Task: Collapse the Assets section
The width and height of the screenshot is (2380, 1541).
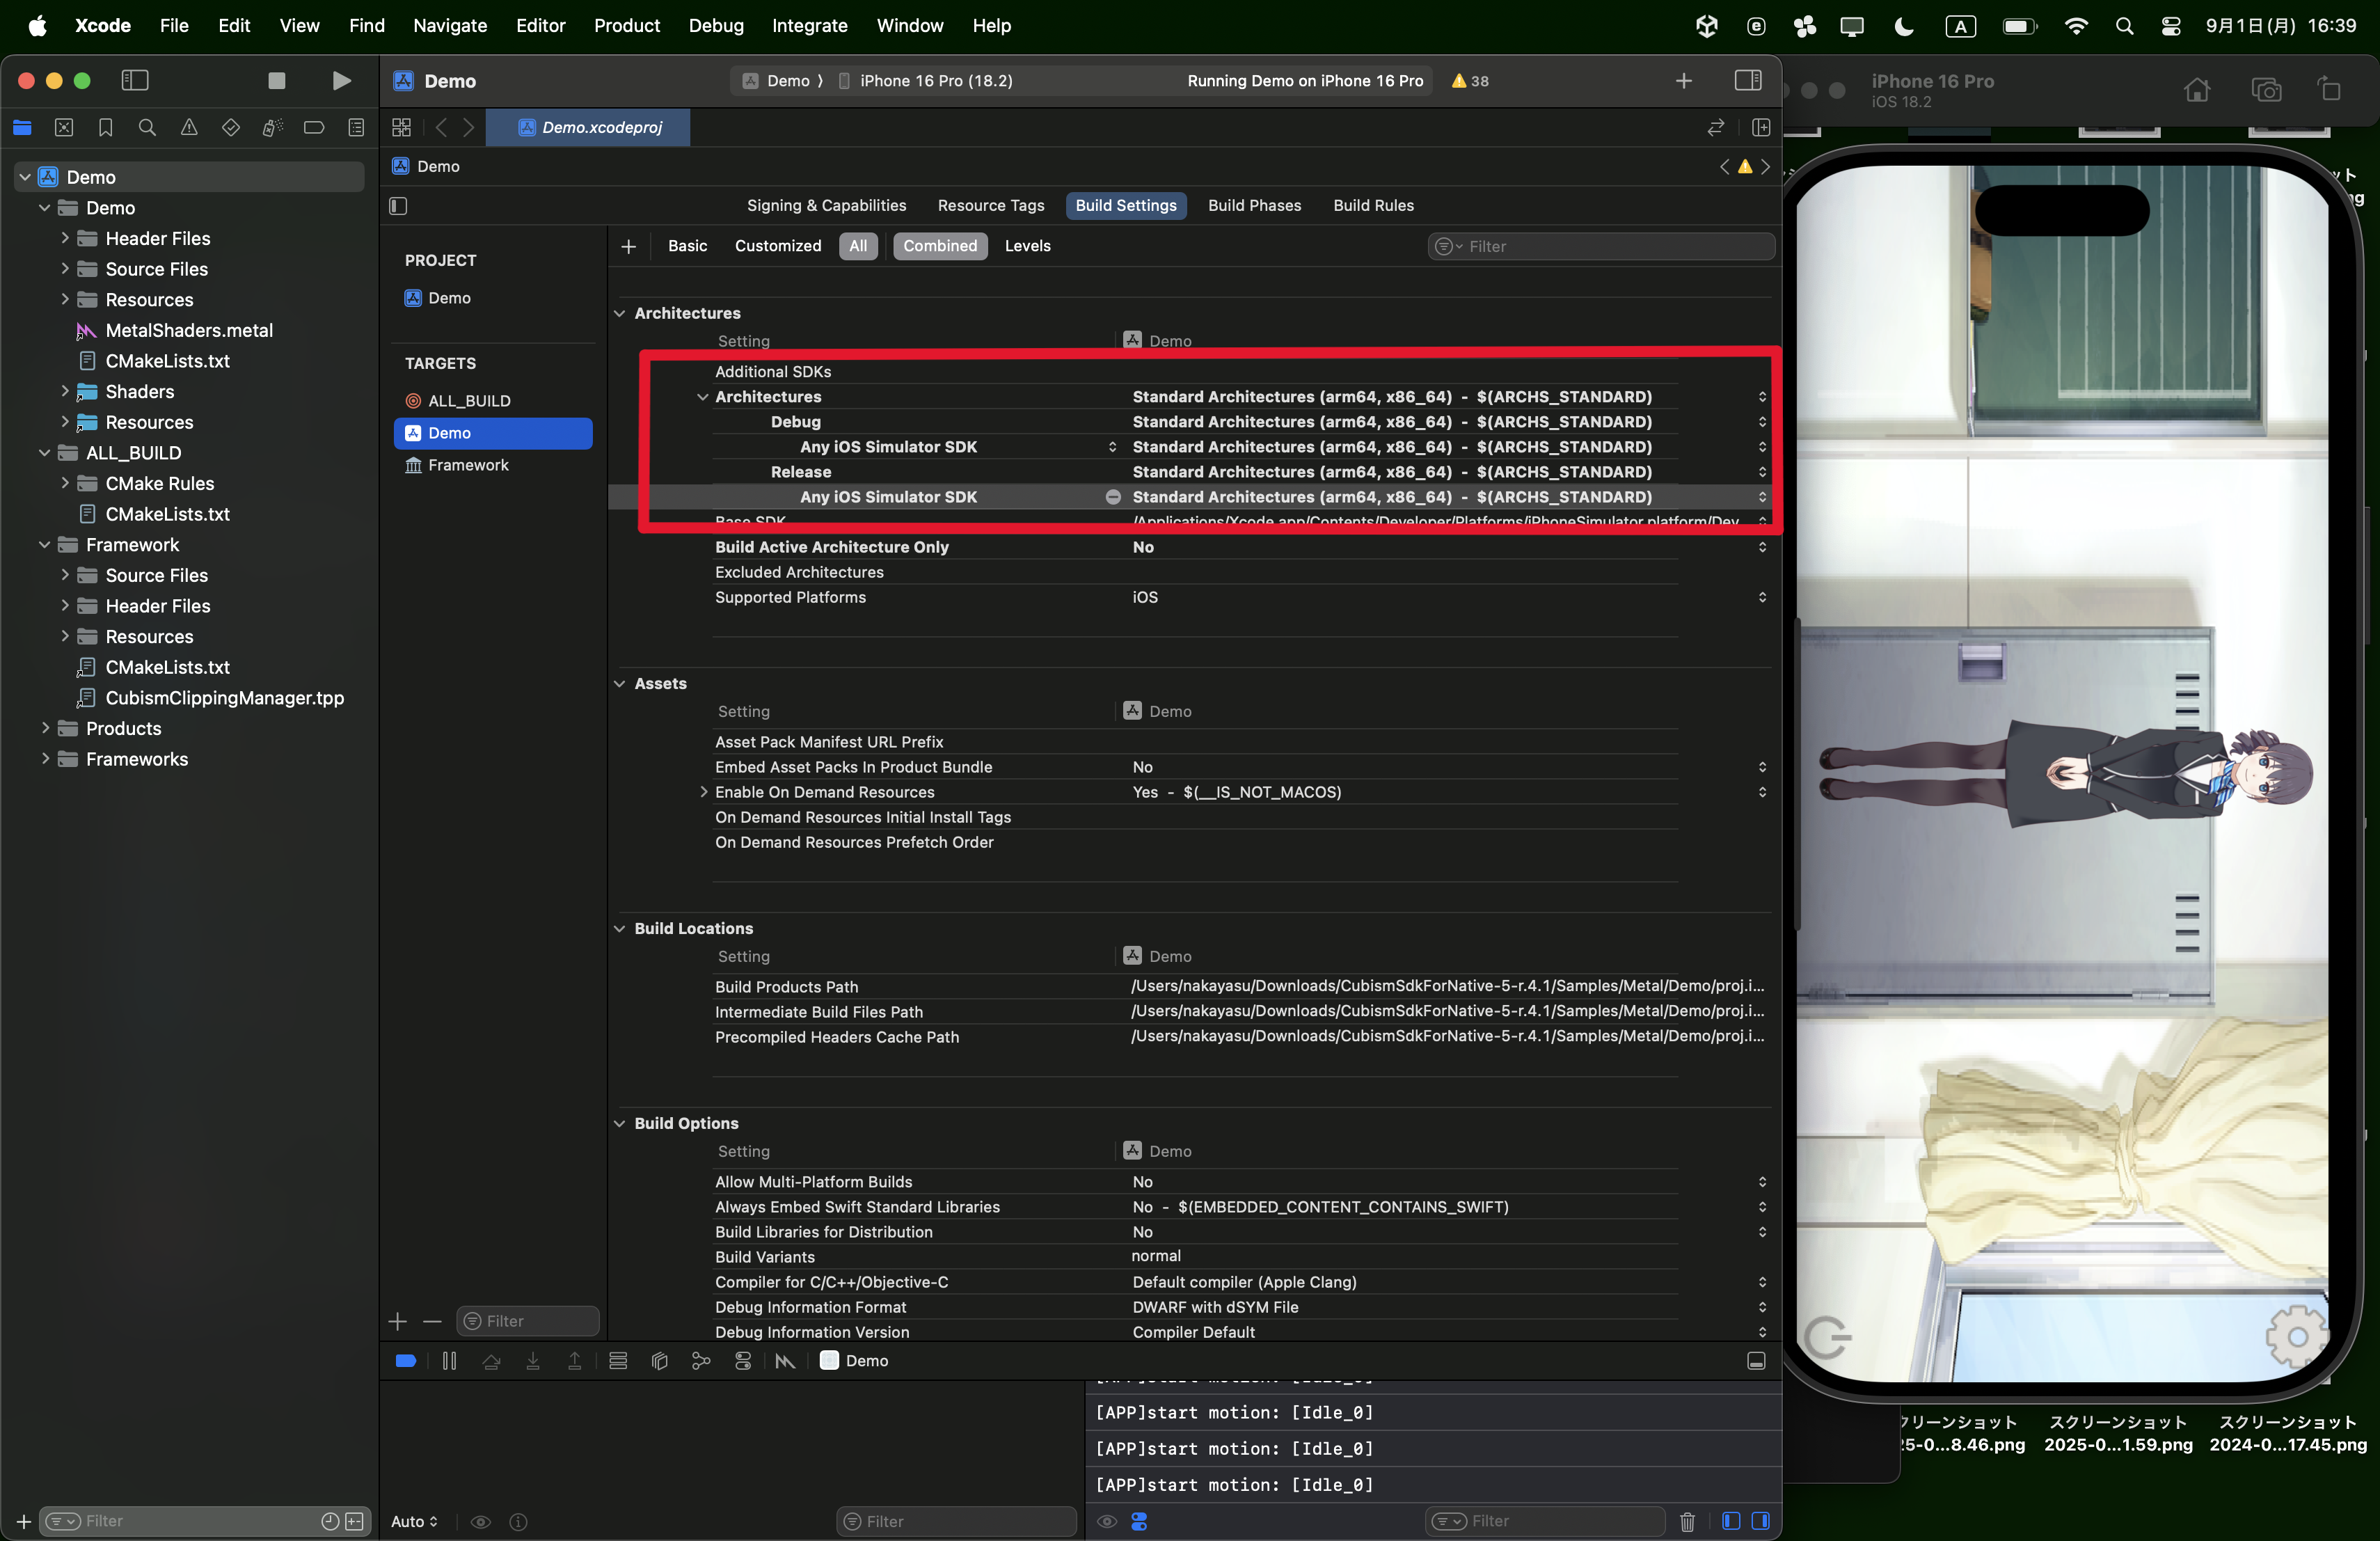Action: point(619,684)
